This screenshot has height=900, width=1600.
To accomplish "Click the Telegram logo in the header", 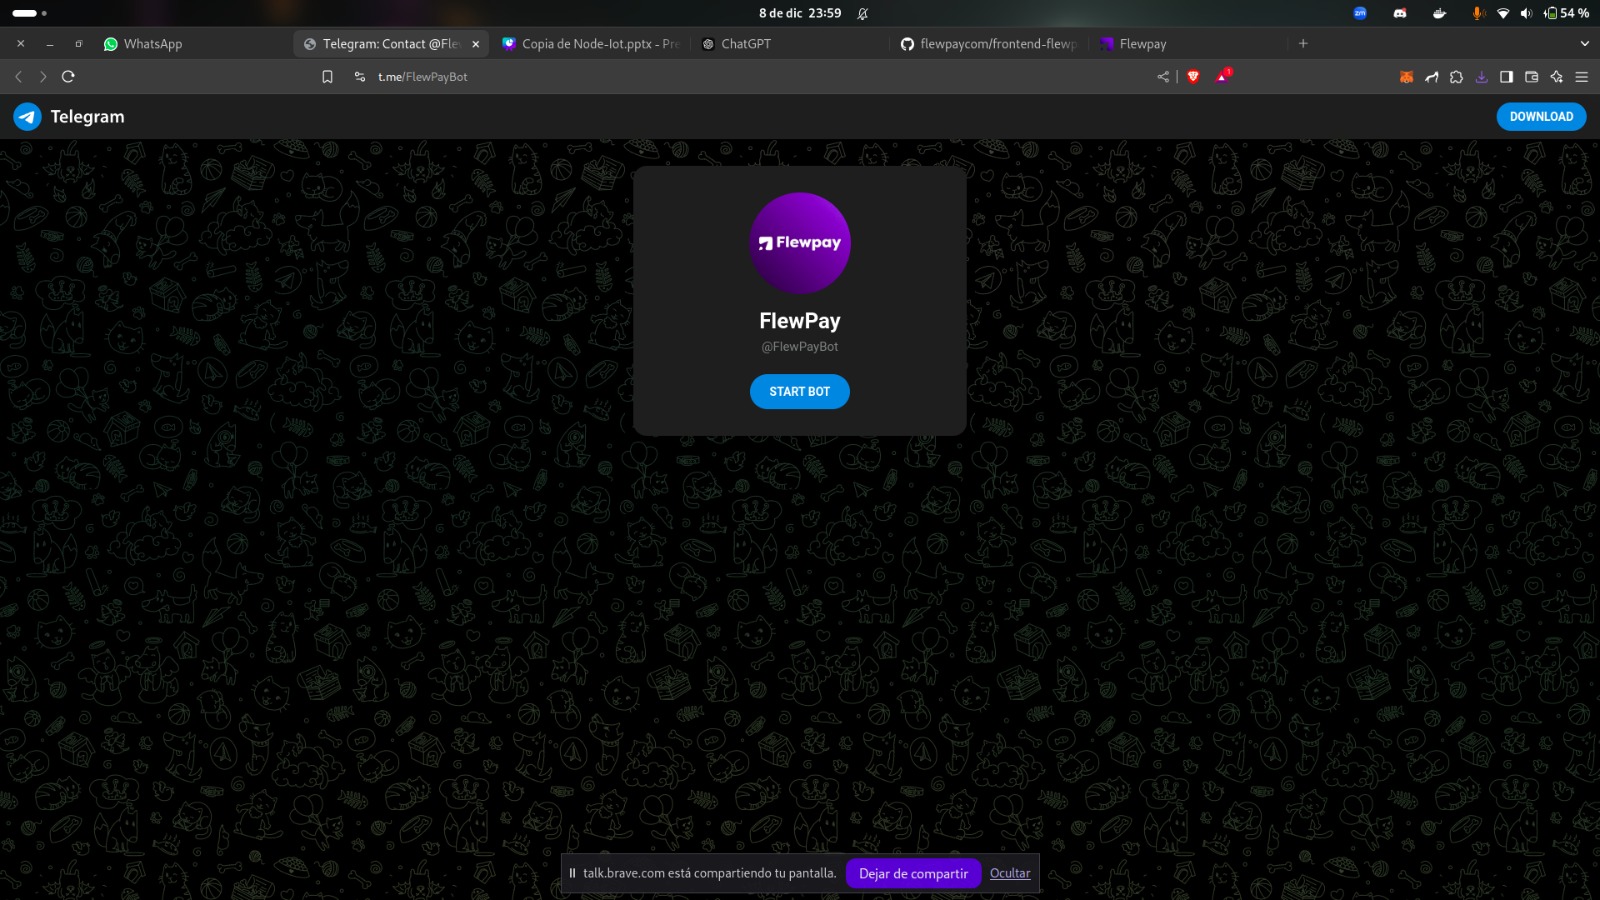I will [x=27, y=117].
